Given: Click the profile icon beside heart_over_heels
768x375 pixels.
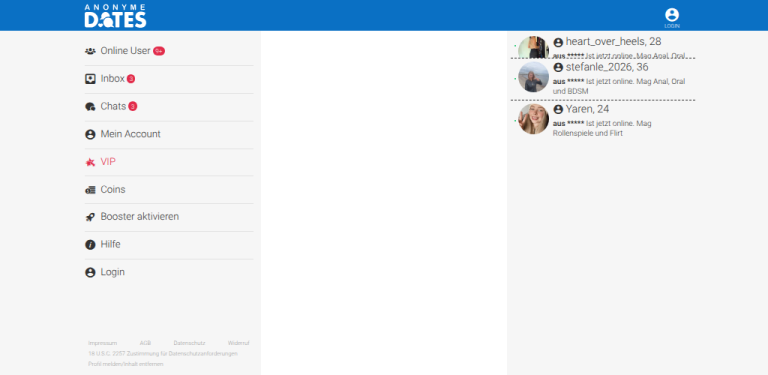Looking at the screenshot, I should pos(558,42).
